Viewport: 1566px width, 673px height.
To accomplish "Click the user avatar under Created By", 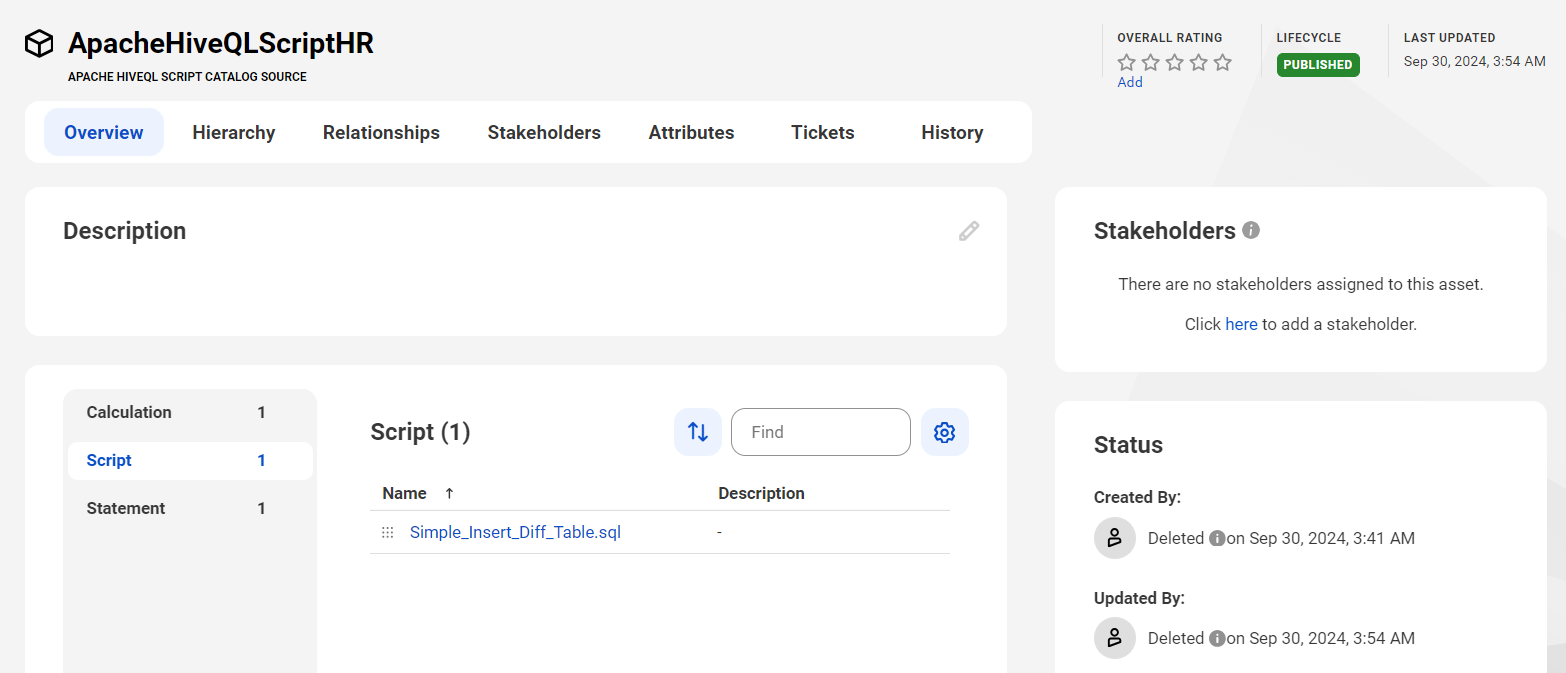I will coord(1115,538).
